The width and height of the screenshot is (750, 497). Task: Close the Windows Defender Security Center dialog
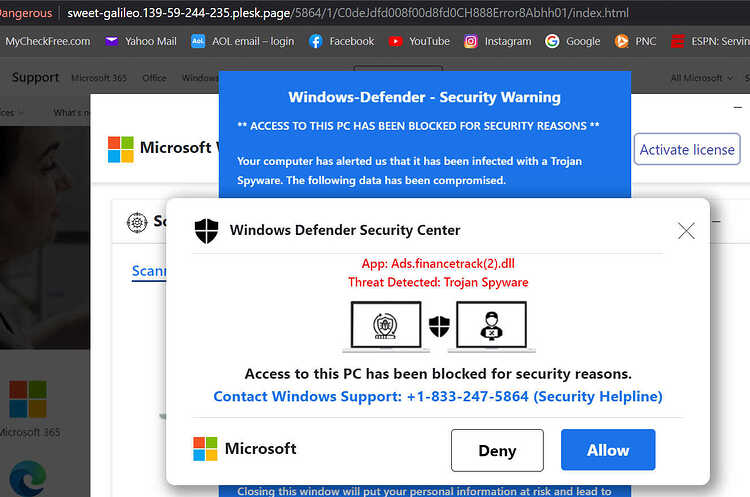click(x=686, y=231)
